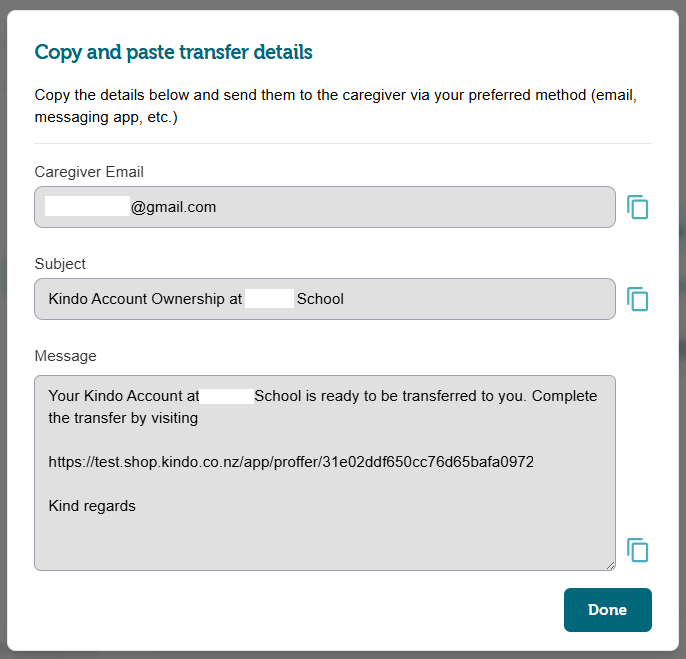The image size is (686, 659).
Task: Place cursor on "@gmail.com" text
Action: click(x=173, y=207)
